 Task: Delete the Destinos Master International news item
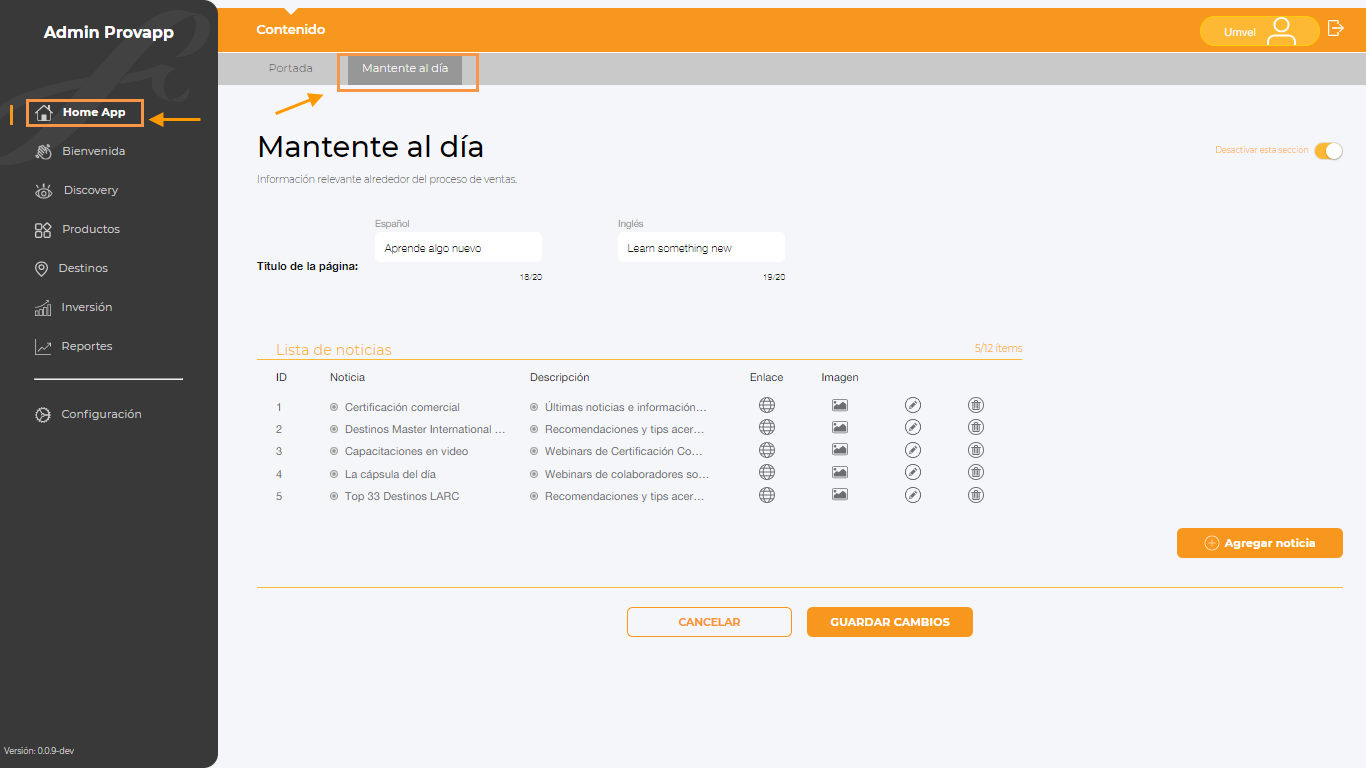click(976, 427)
